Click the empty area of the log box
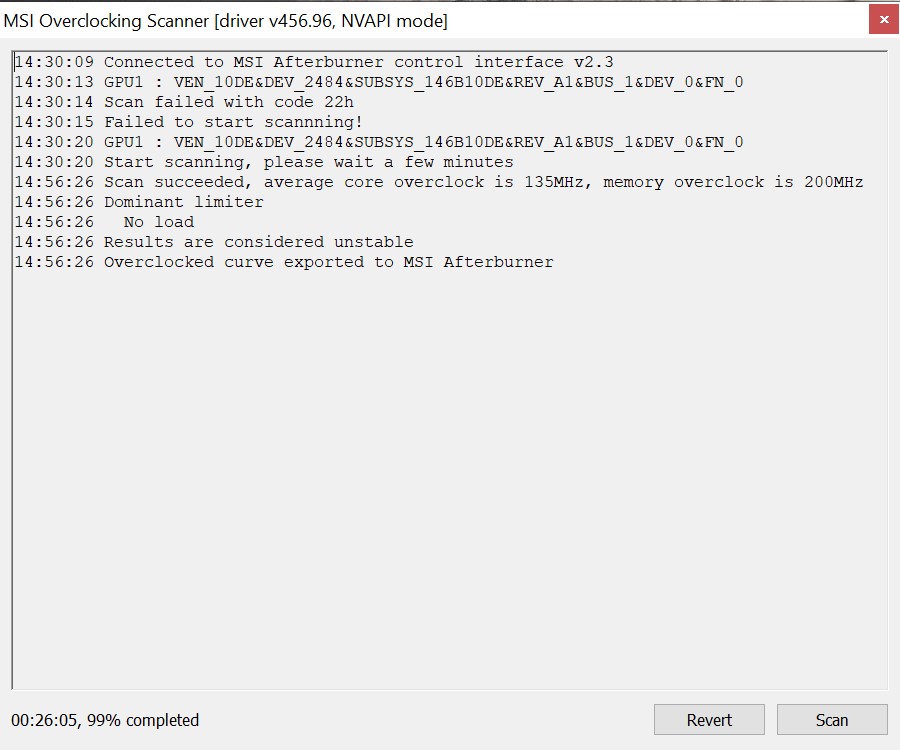900x750 pixels. tap(450, 480)
